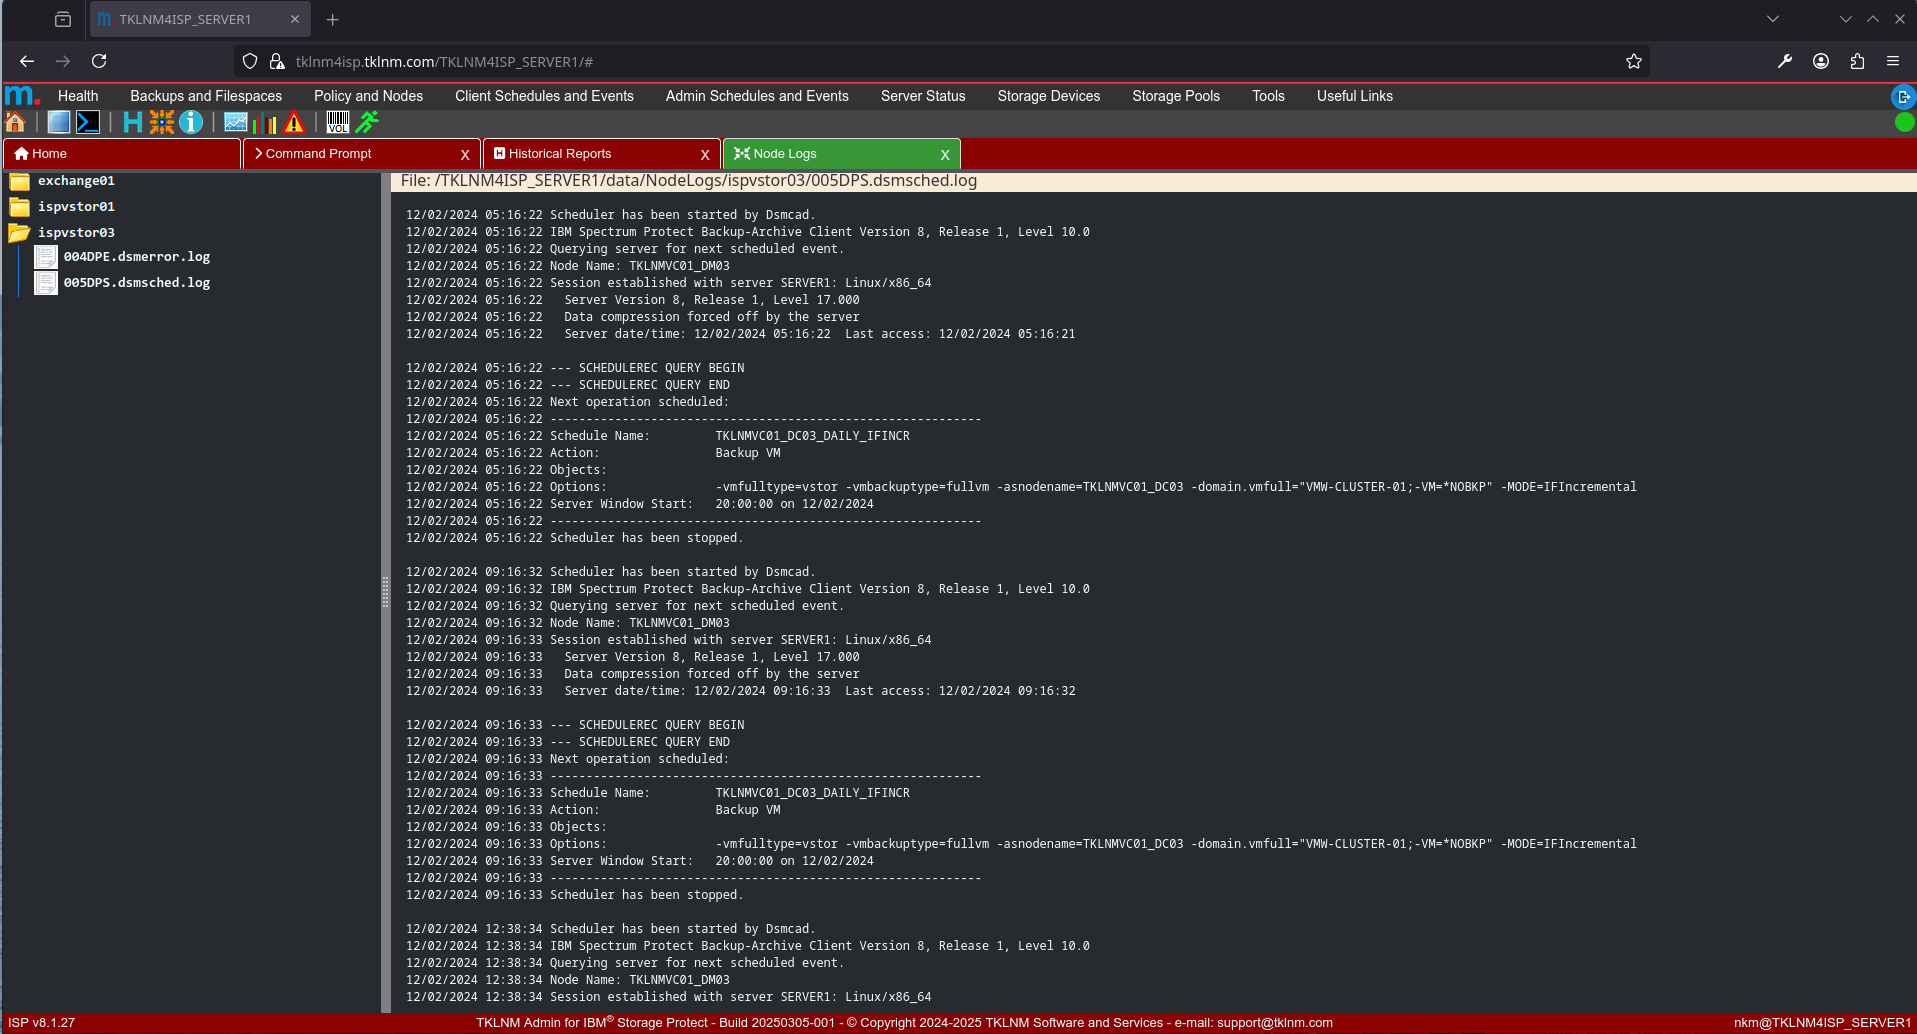Click the blue info circle icon

191,122
